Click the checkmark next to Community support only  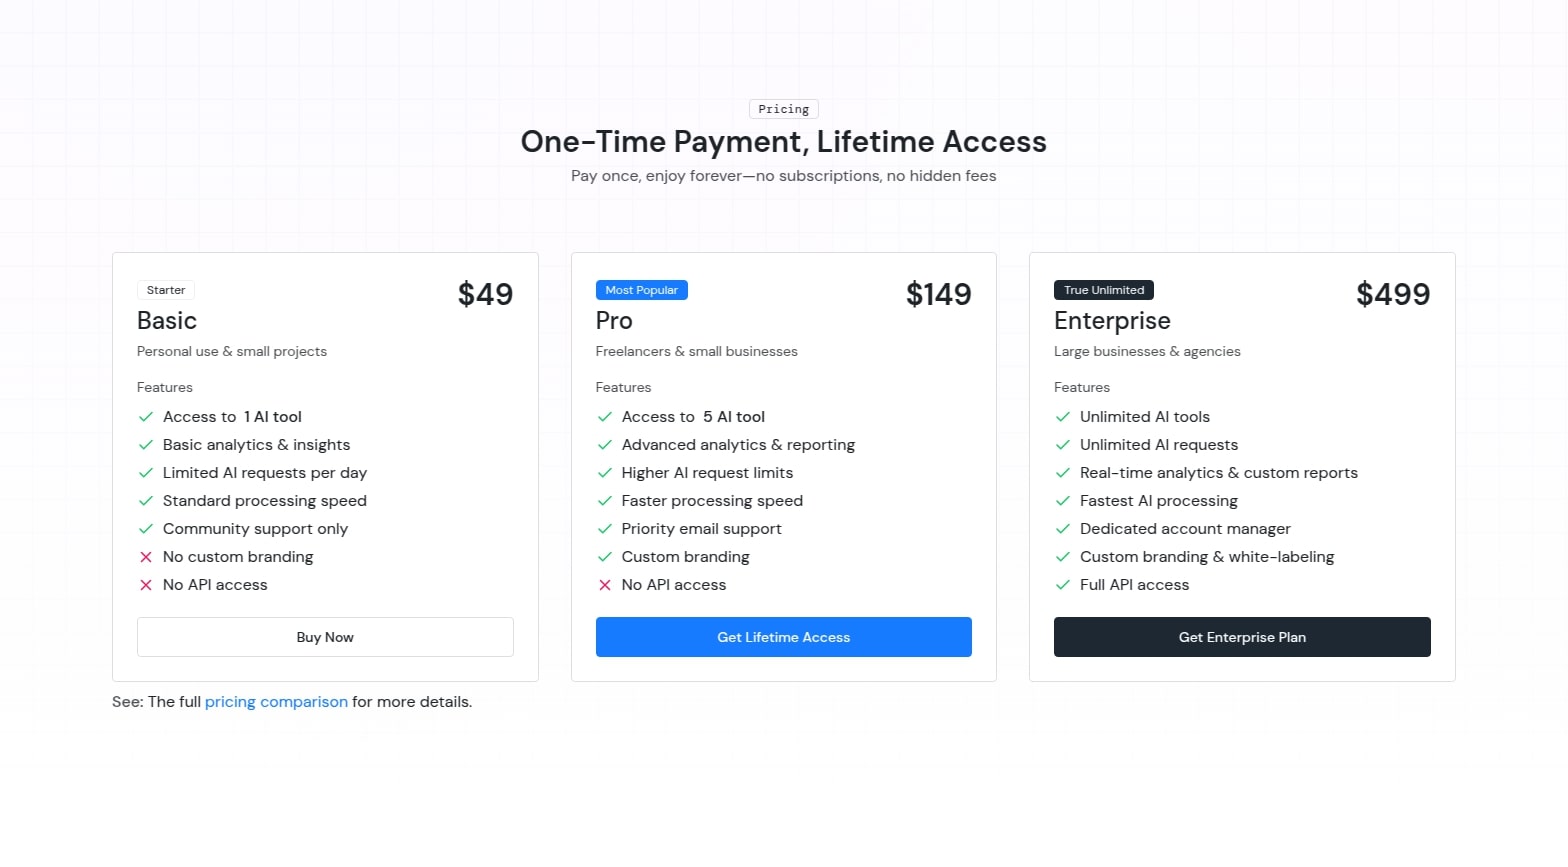146,529
